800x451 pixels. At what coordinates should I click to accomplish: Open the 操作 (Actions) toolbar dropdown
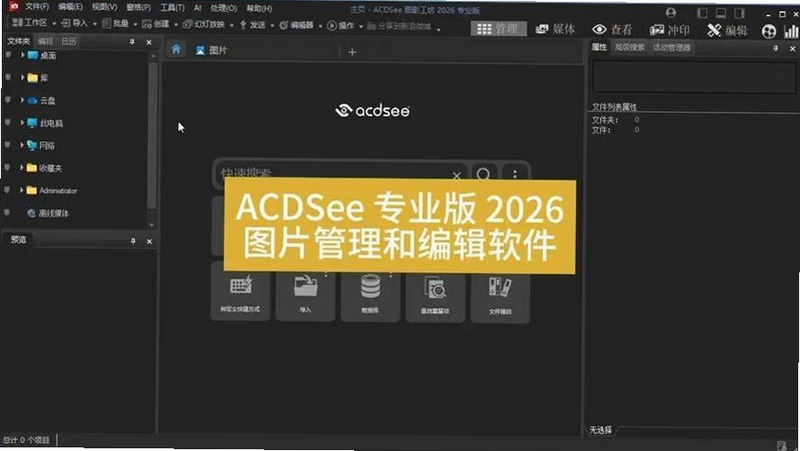pos(345,26)
